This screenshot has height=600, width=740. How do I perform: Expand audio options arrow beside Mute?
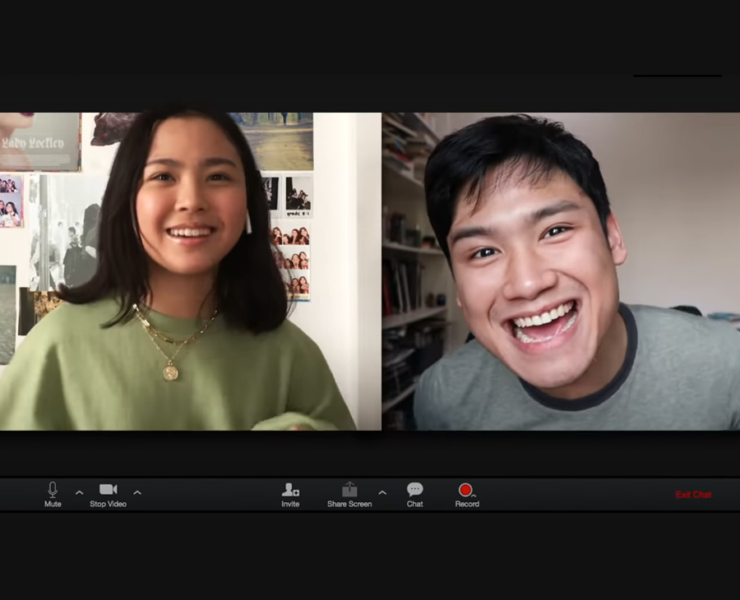pos(79,492)
